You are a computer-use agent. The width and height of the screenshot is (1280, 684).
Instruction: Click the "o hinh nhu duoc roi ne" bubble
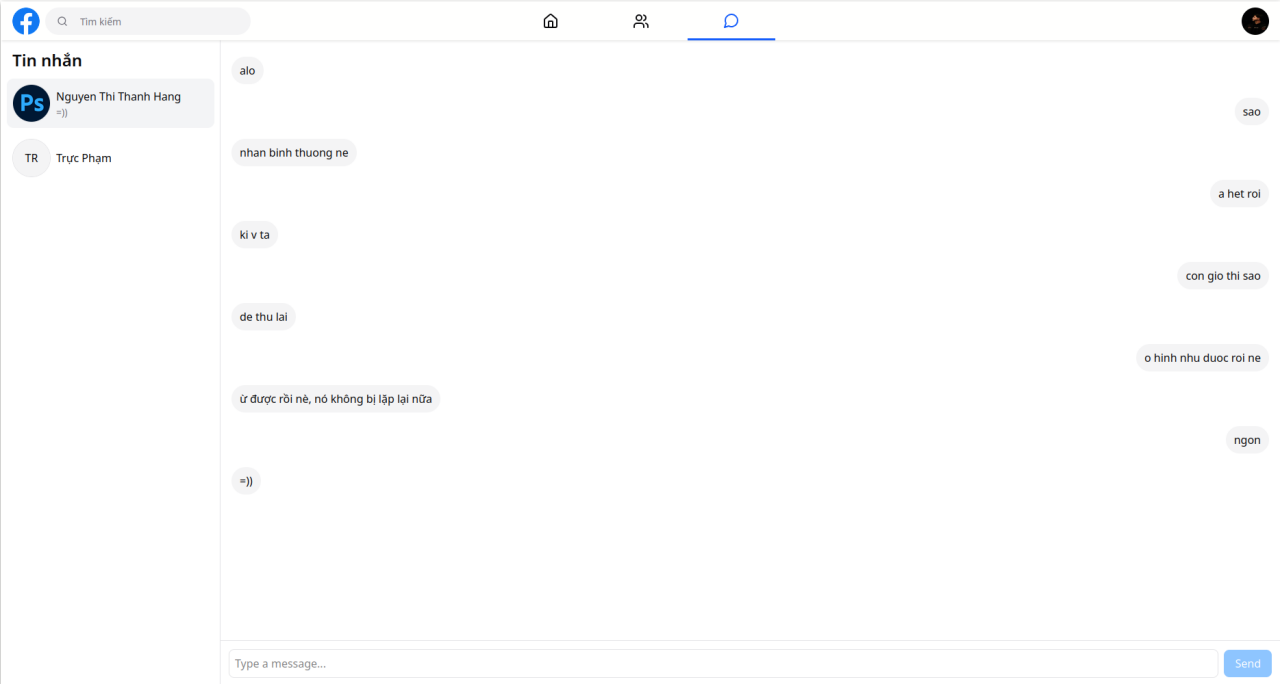(x=1202, y=358)
